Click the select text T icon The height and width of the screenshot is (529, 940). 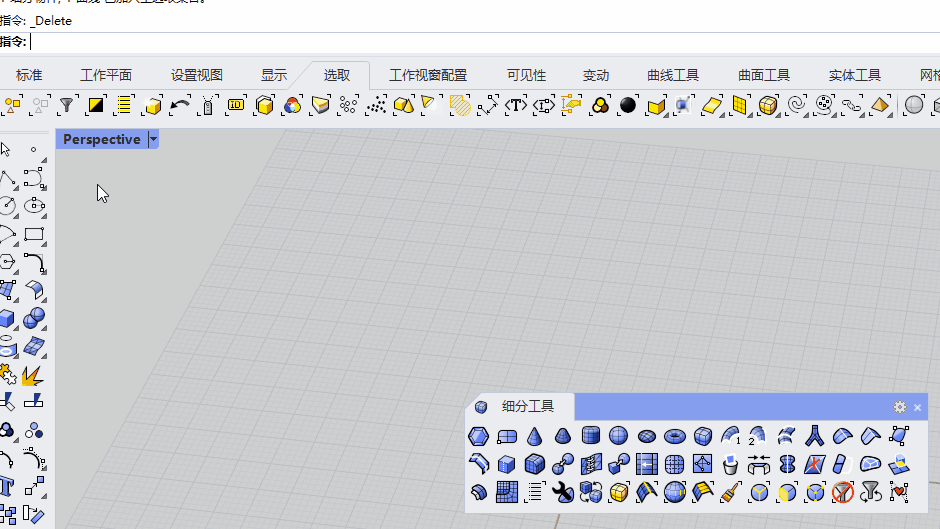click(x=516, y=106)
